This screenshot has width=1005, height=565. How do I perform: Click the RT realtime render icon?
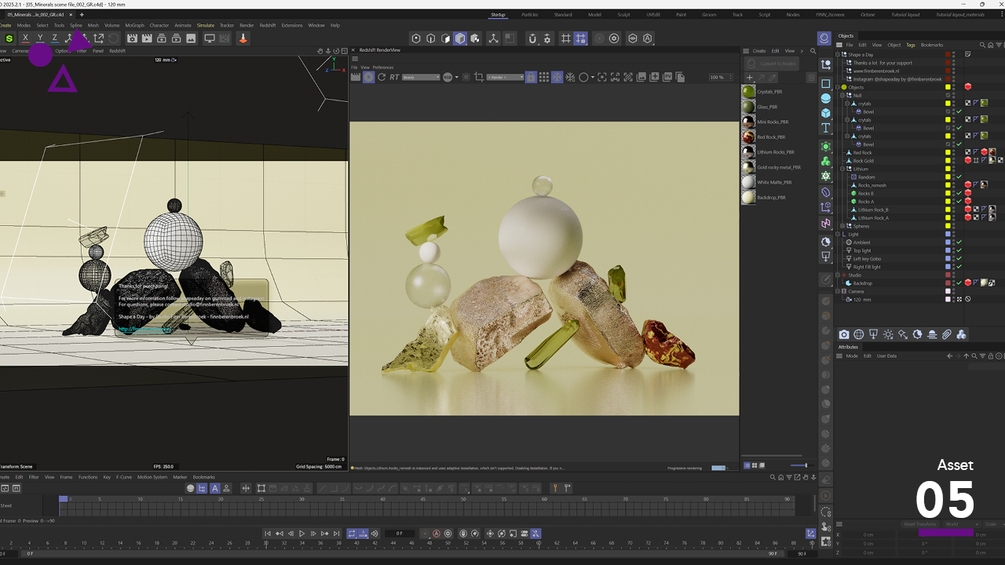[394, 77]
